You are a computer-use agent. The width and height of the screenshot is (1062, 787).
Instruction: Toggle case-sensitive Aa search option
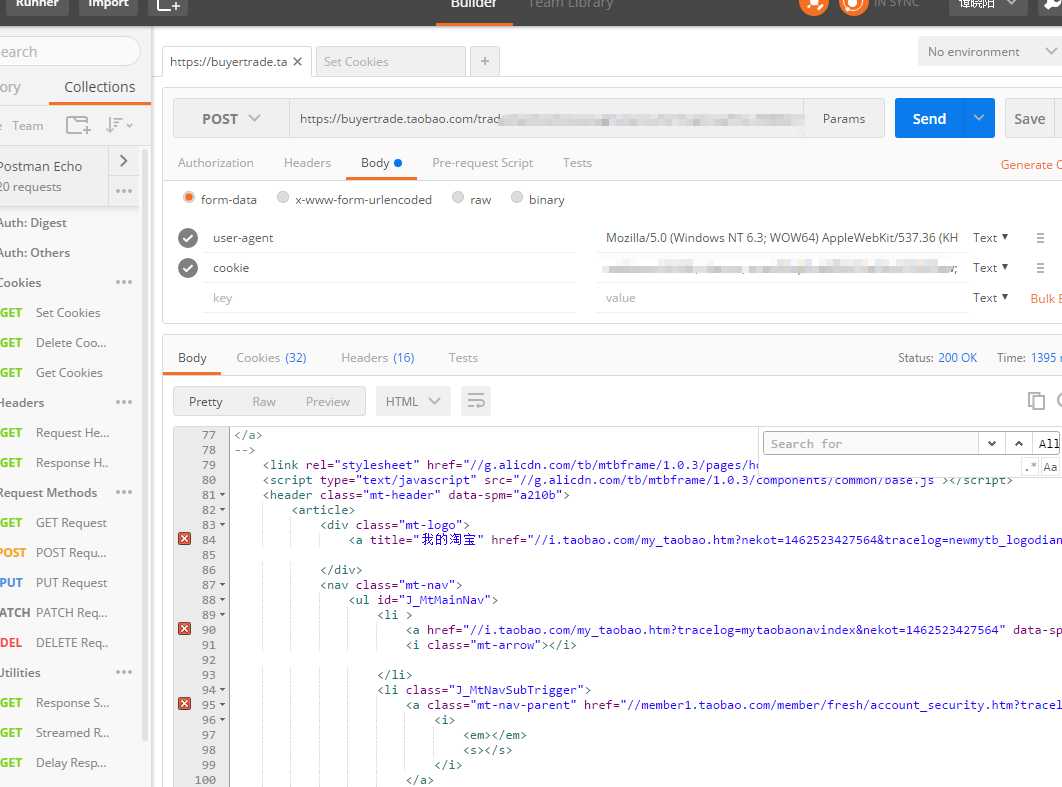[x=1050, y=467]
